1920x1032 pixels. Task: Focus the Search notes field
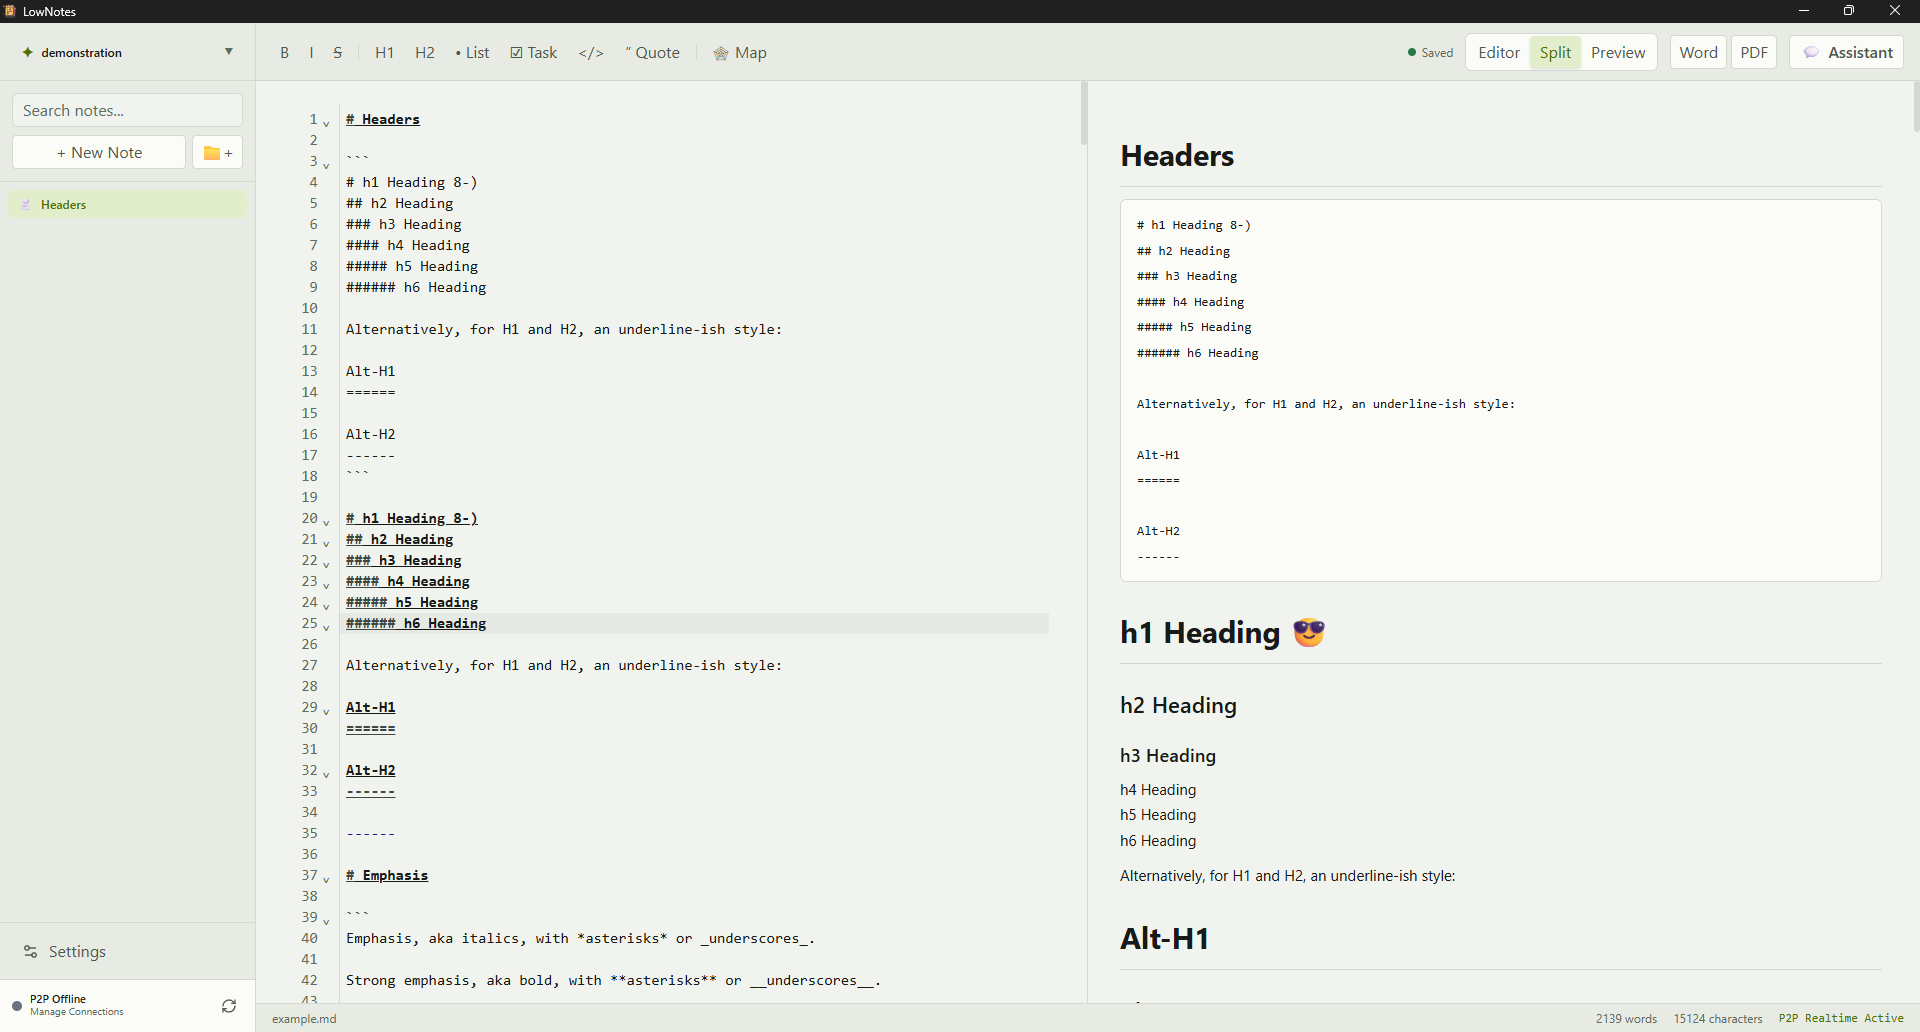pos(128,111)
